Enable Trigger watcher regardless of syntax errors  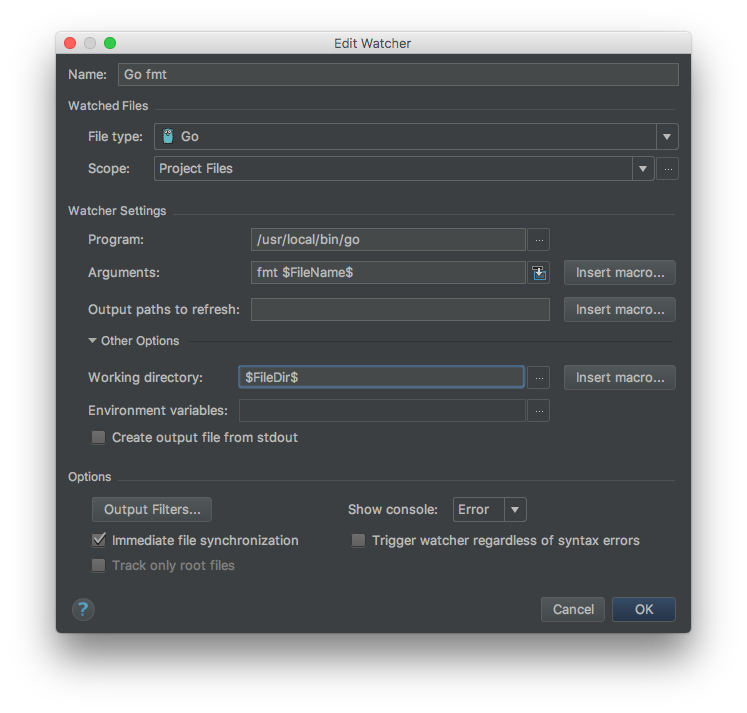[358, 540]
